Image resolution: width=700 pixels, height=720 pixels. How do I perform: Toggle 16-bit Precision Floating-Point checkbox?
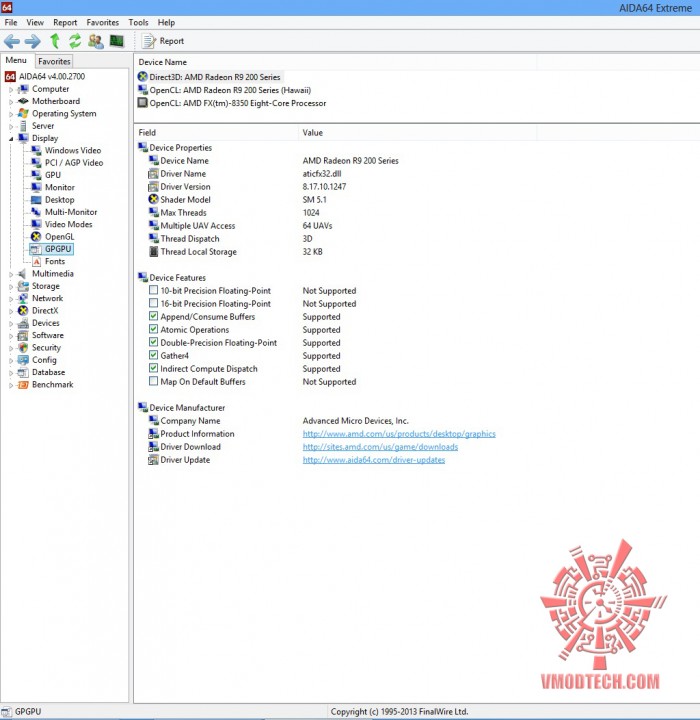(153, 303)
